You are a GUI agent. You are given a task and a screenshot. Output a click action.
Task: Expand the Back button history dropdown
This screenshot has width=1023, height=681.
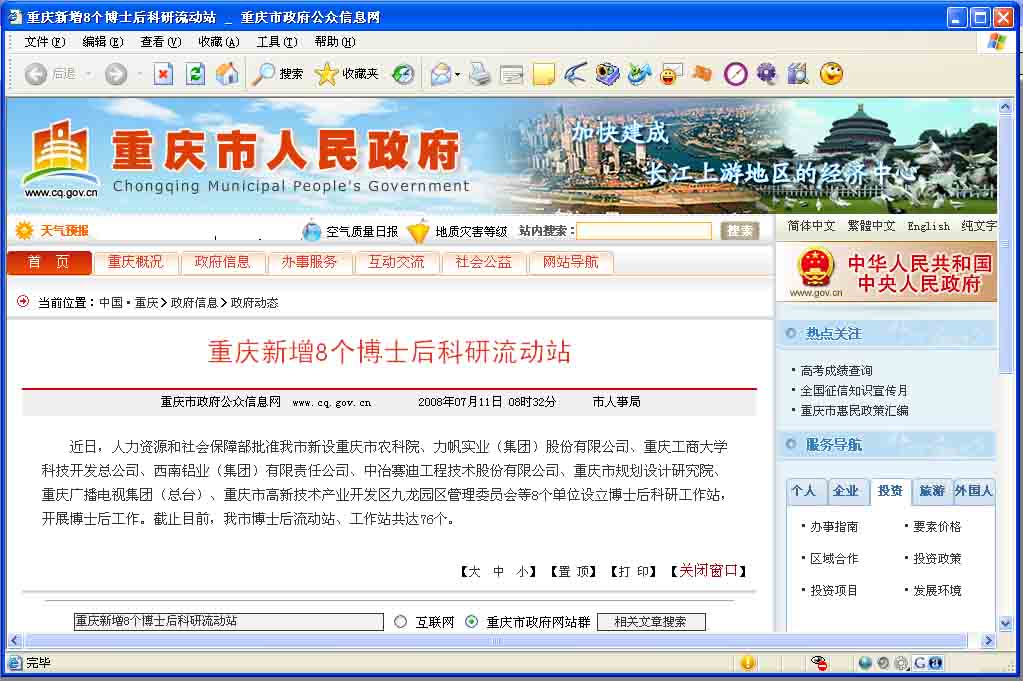tap(88, 75)
